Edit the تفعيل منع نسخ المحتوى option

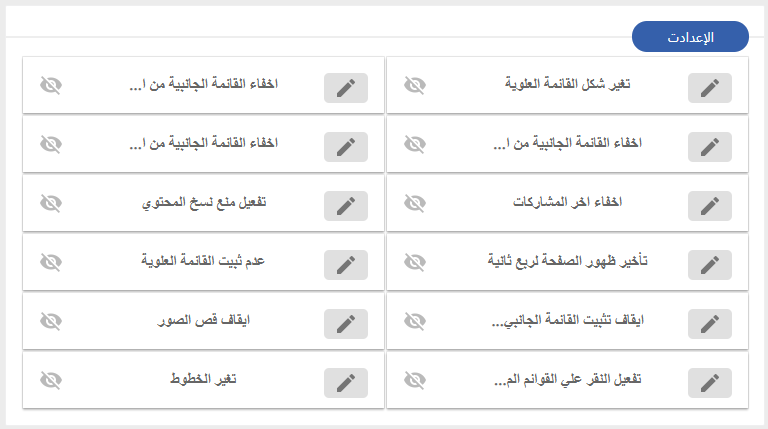pyautogui.click(x=346, y=206)
